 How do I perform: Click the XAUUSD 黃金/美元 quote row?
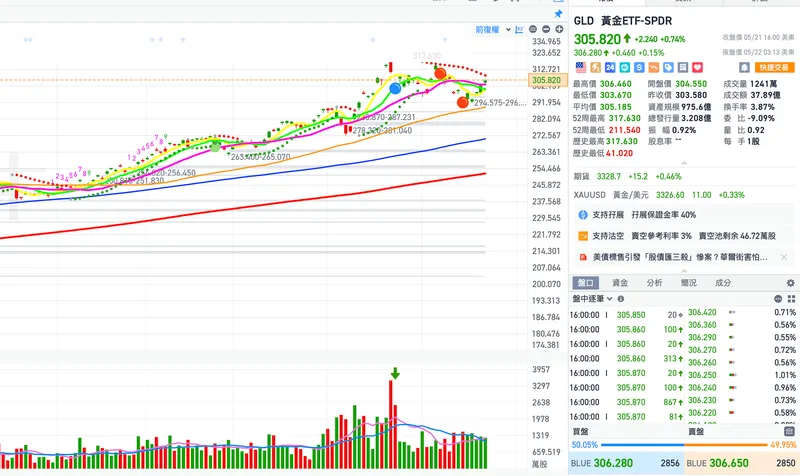tap(684, 195)
